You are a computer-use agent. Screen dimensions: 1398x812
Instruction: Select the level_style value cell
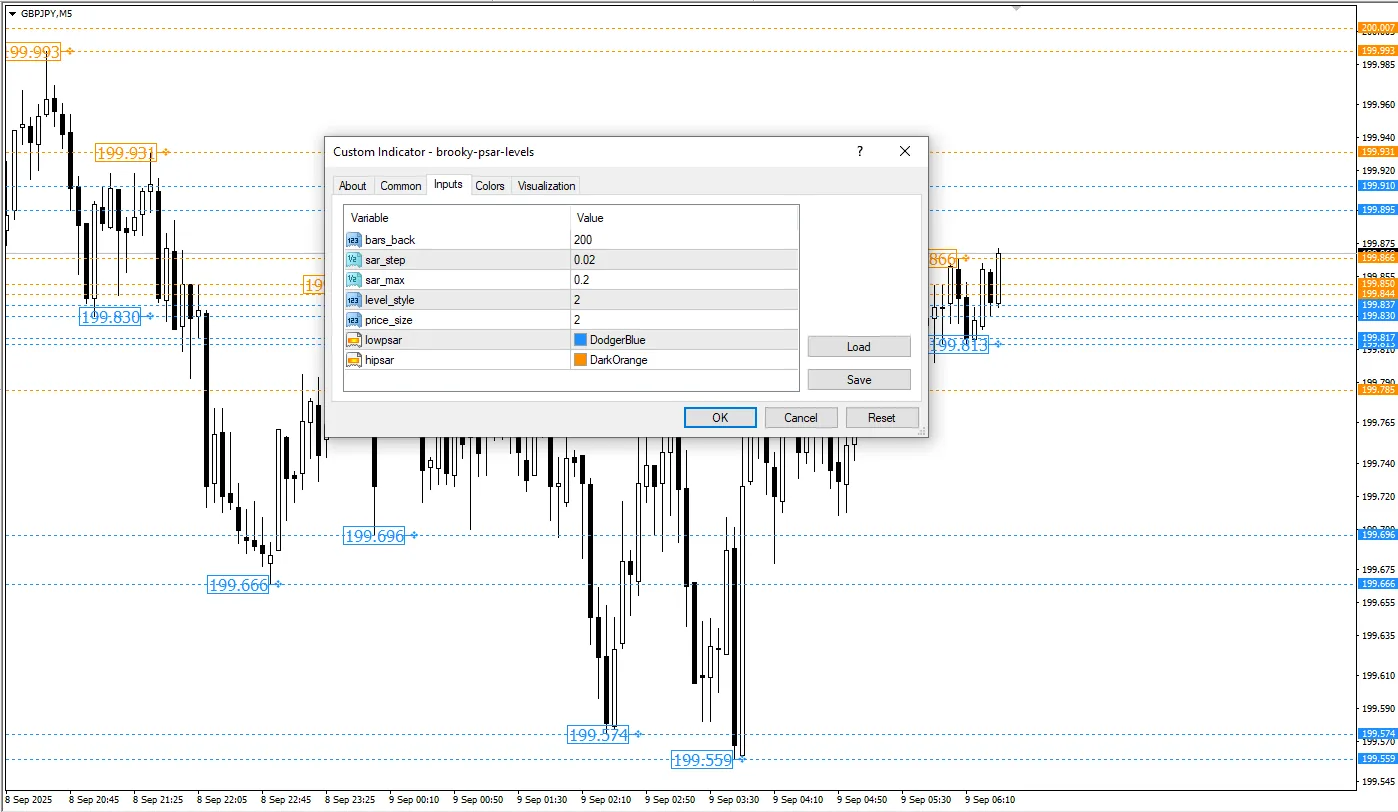[684, 300]
